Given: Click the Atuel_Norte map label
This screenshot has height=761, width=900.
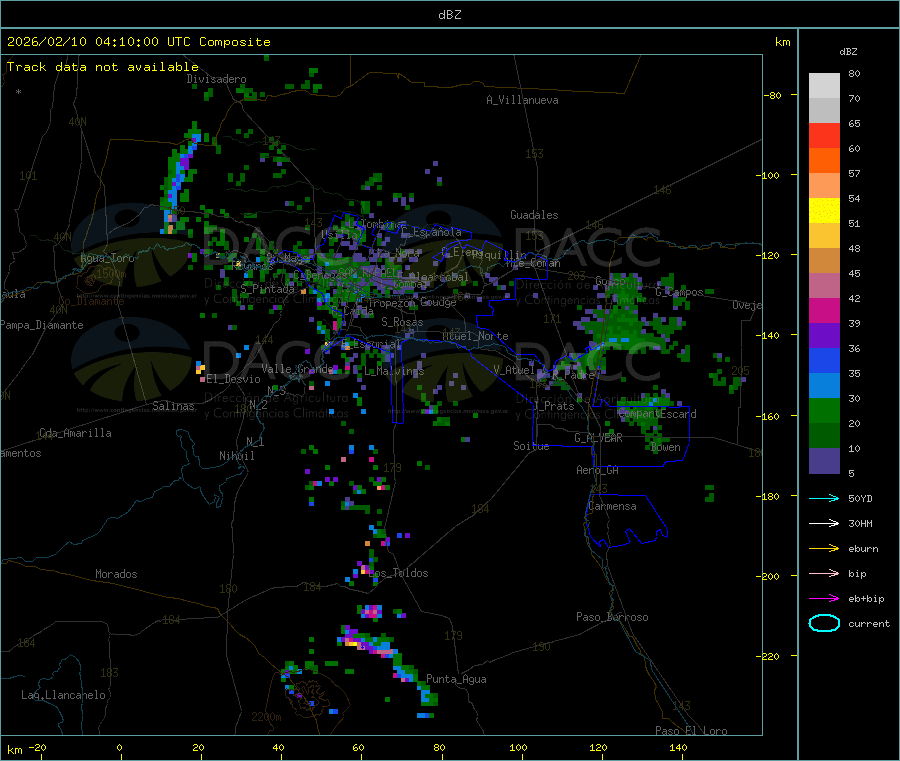Looking at the screenshot, I should pos(475,336).
